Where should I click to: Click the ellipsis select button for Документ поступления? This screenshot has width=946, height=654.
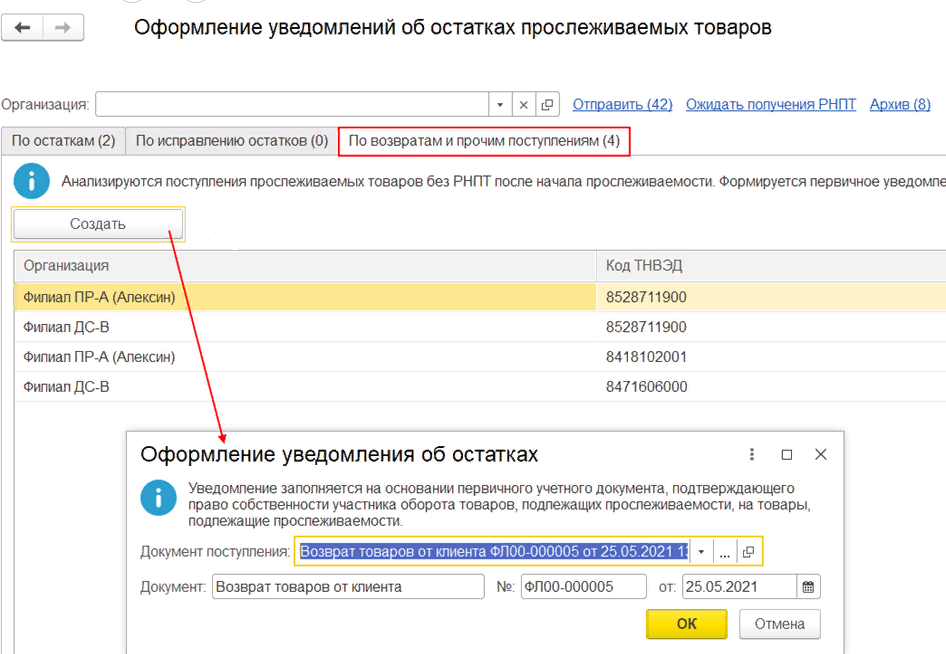(x=725, y=552)
